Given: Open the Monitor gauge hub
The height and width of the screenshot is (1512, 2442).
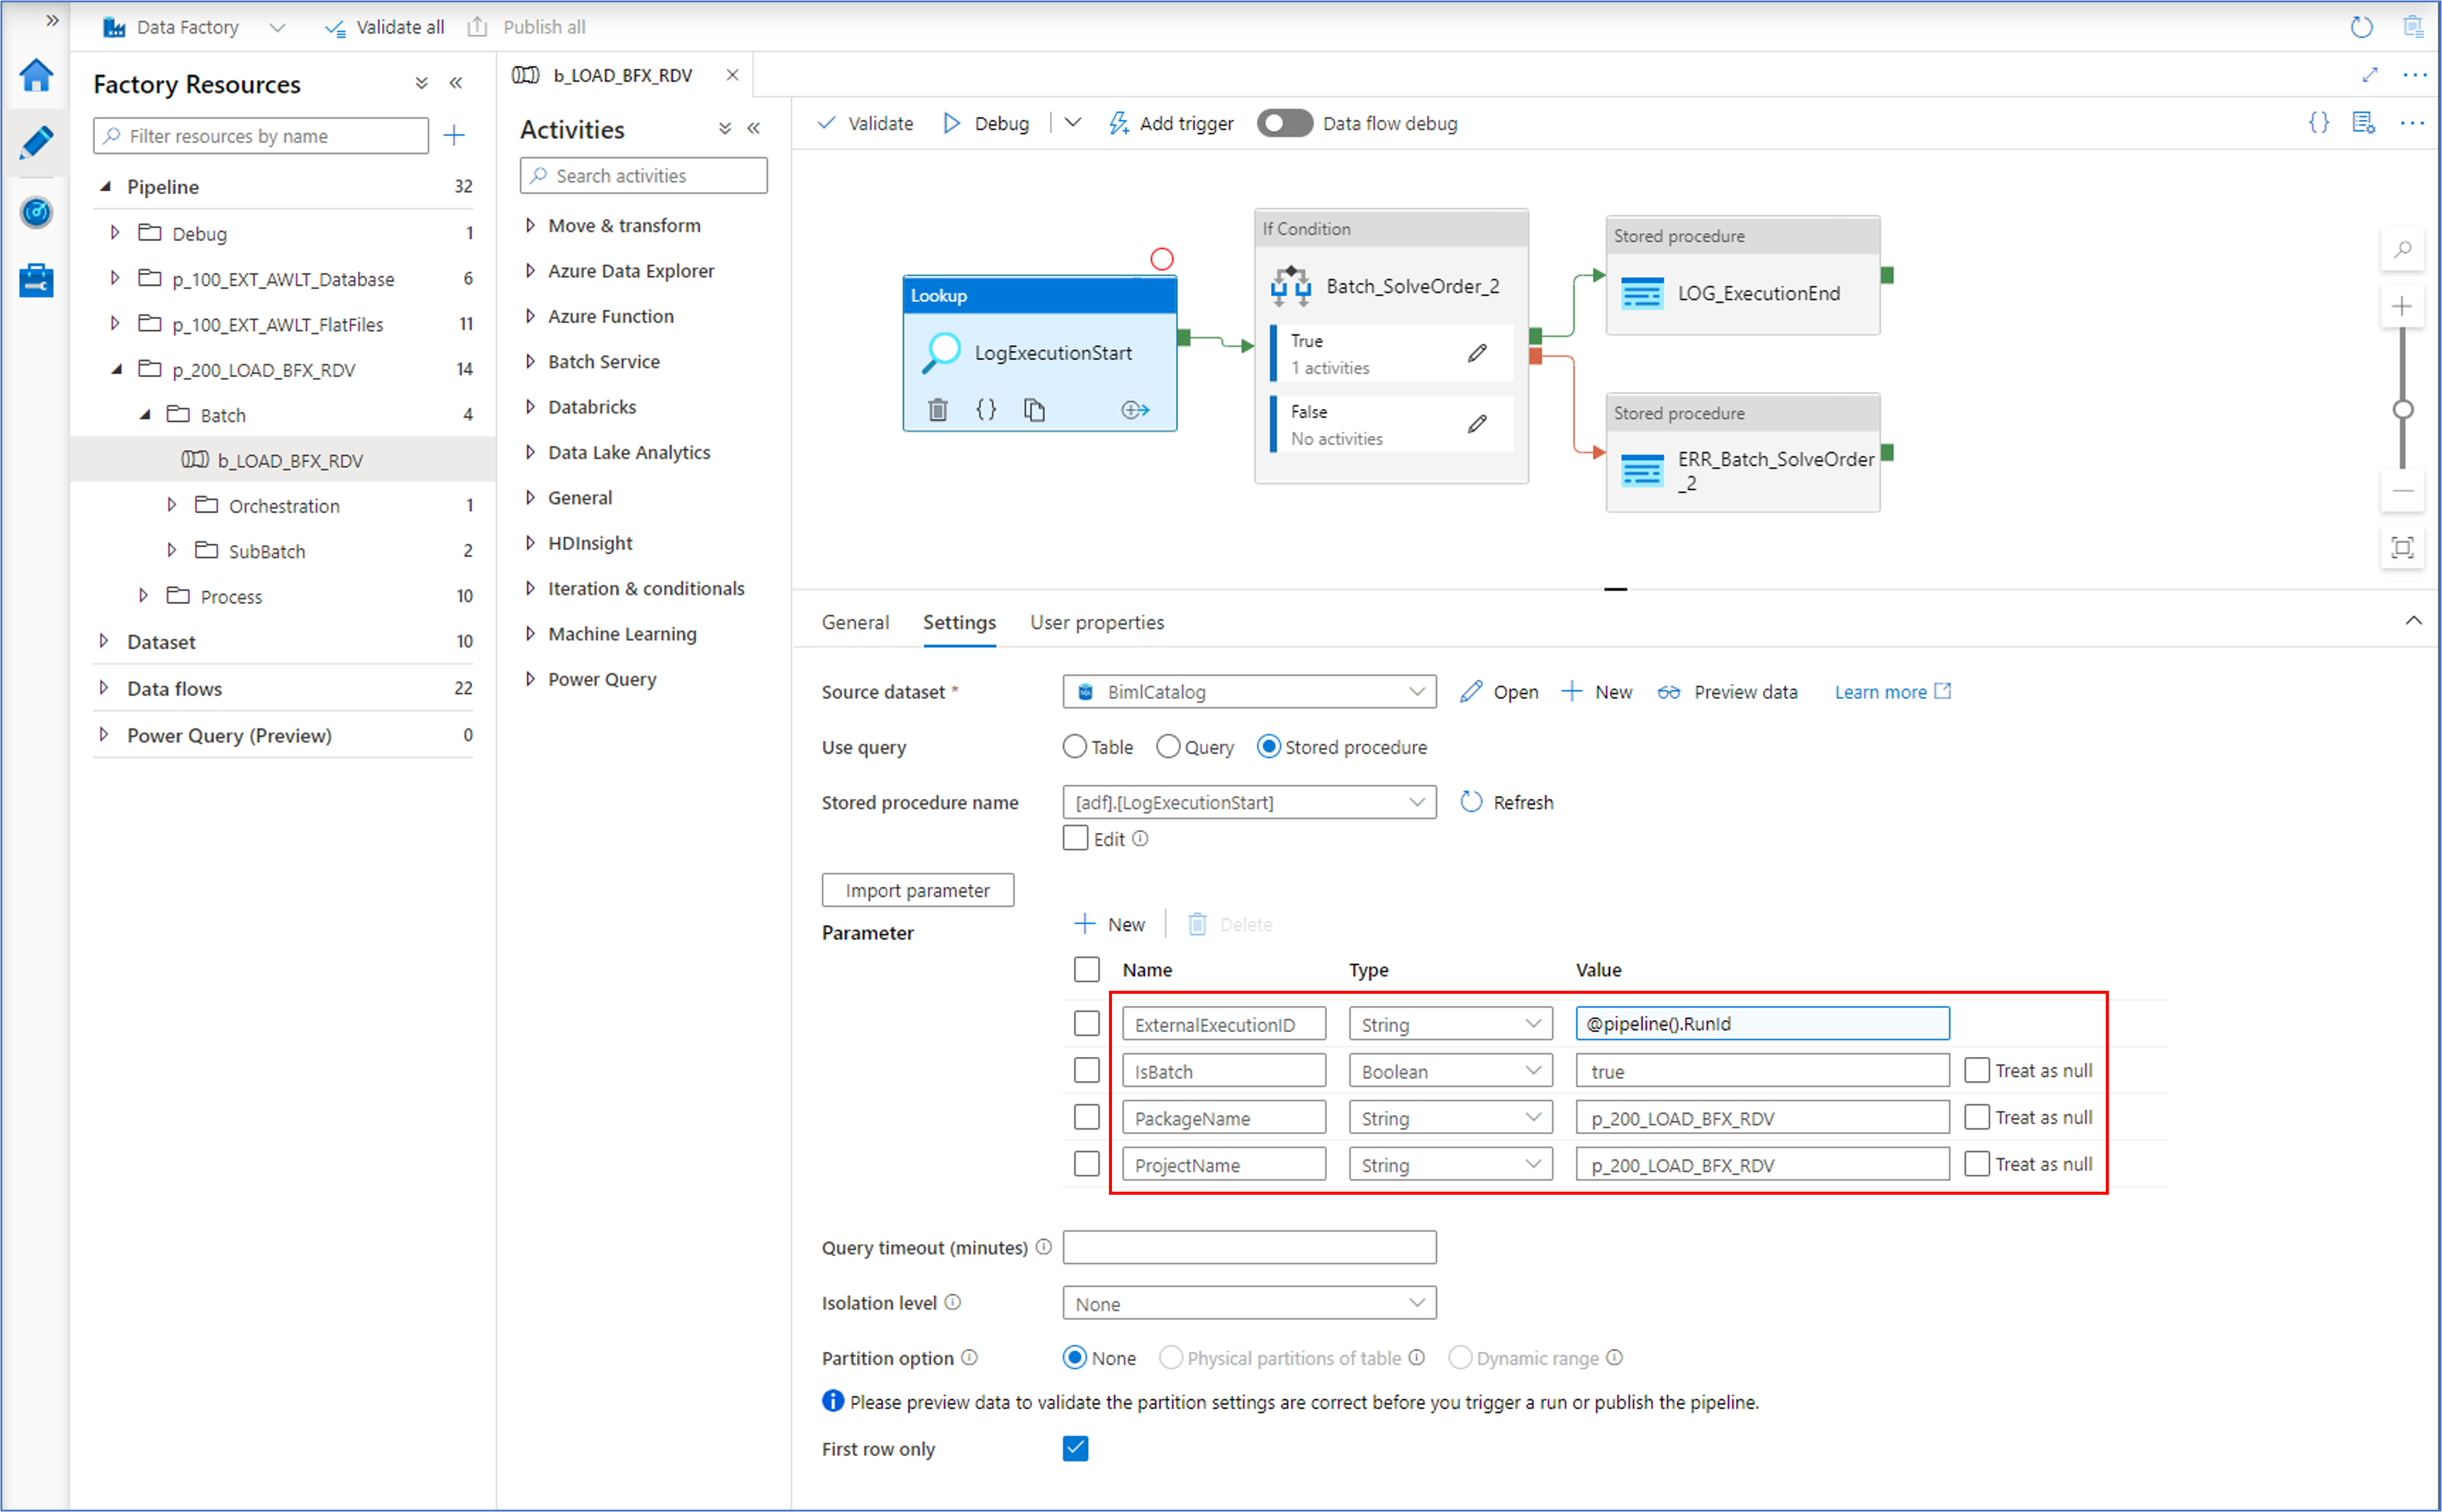Looking at the screenshot, I should pyautogui.click(x=36, y=212).
